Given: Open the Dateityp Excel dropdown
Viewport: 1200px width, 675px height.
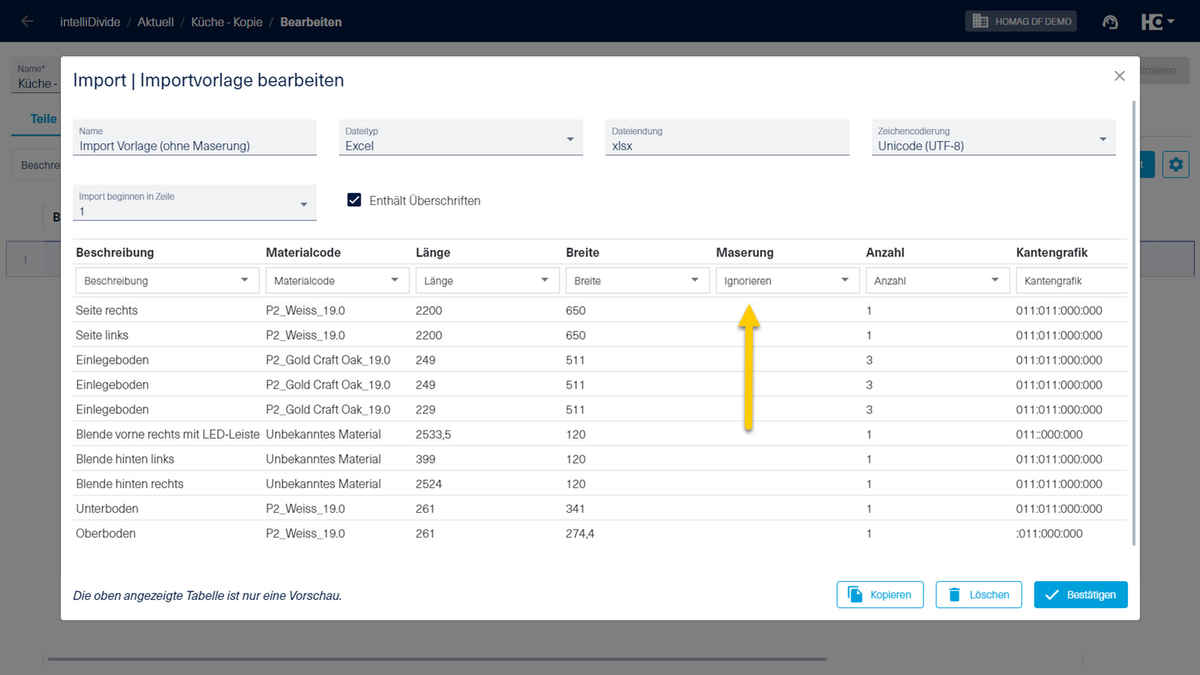Looking at the screenshot, I should click(x=461, y=138).
